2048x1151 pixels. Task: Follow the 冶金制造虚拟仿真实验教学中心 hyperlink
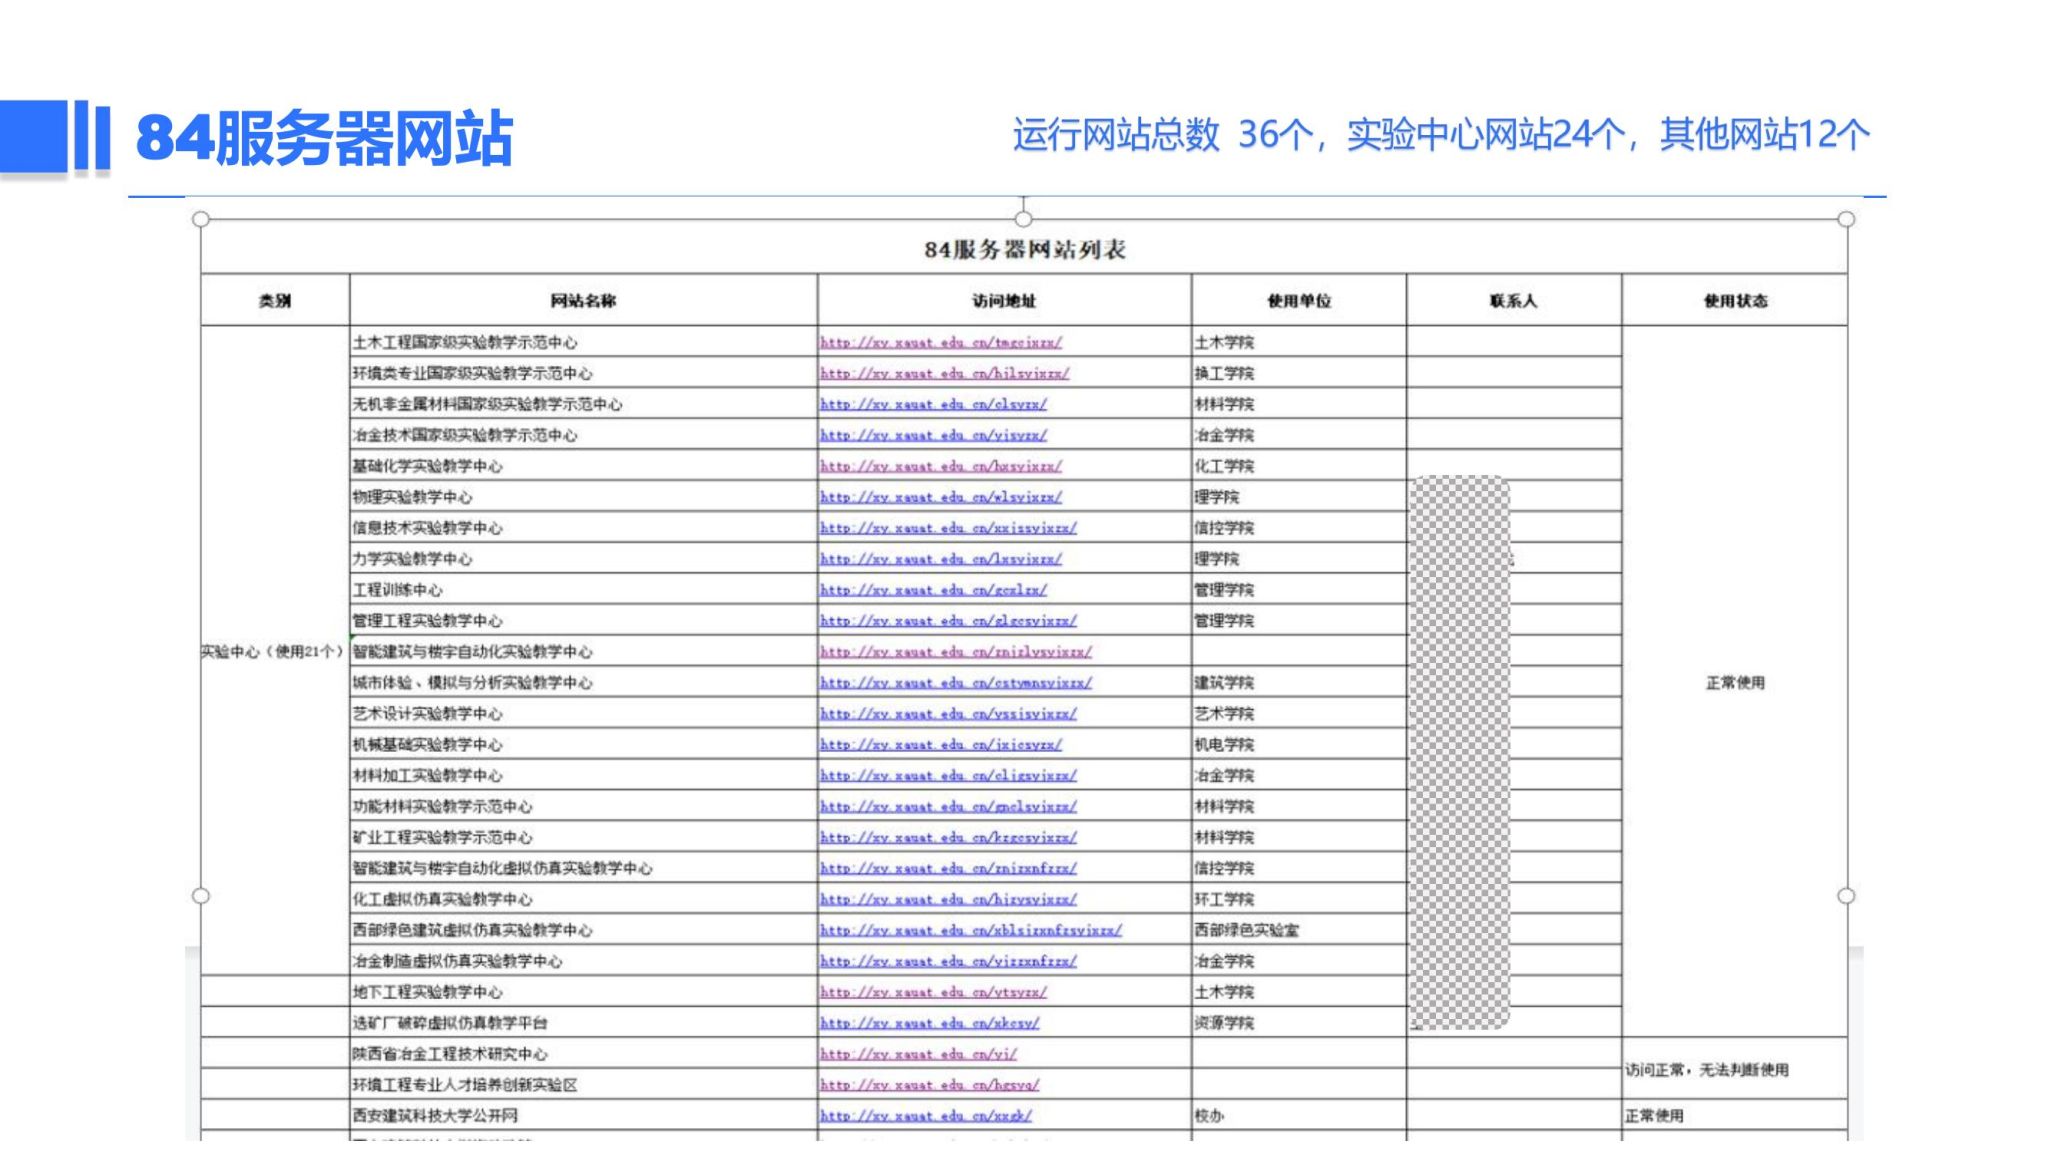(x=948, y=962)
